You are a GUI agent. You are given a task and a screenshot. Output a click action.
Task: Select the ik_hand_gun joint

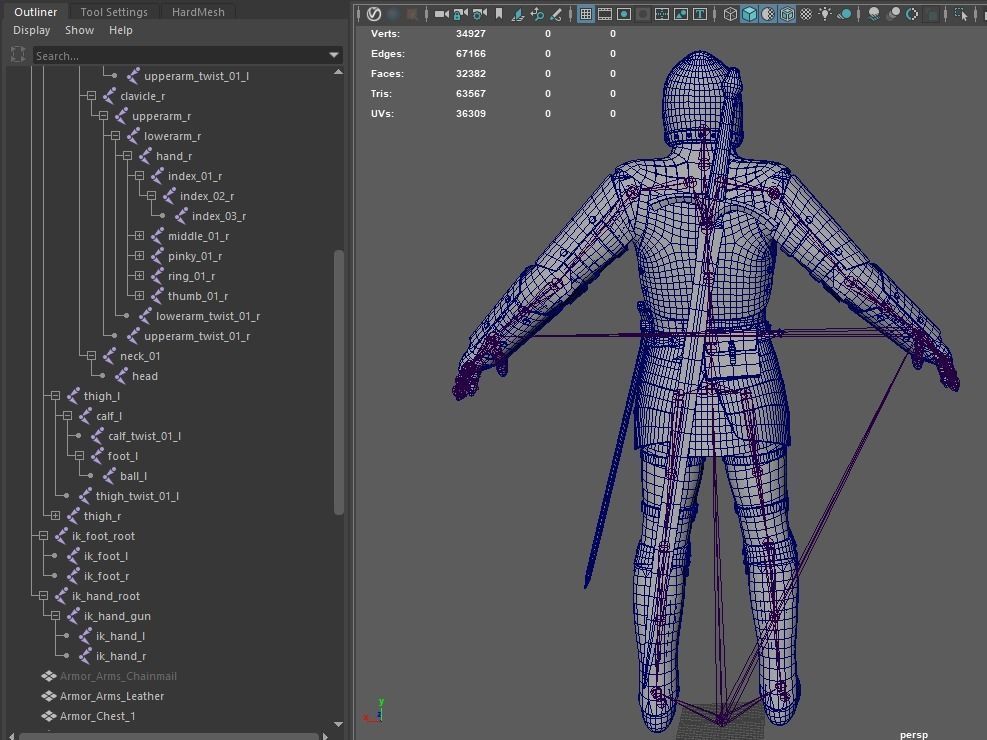pyautogui.click(x=117, y=616)
